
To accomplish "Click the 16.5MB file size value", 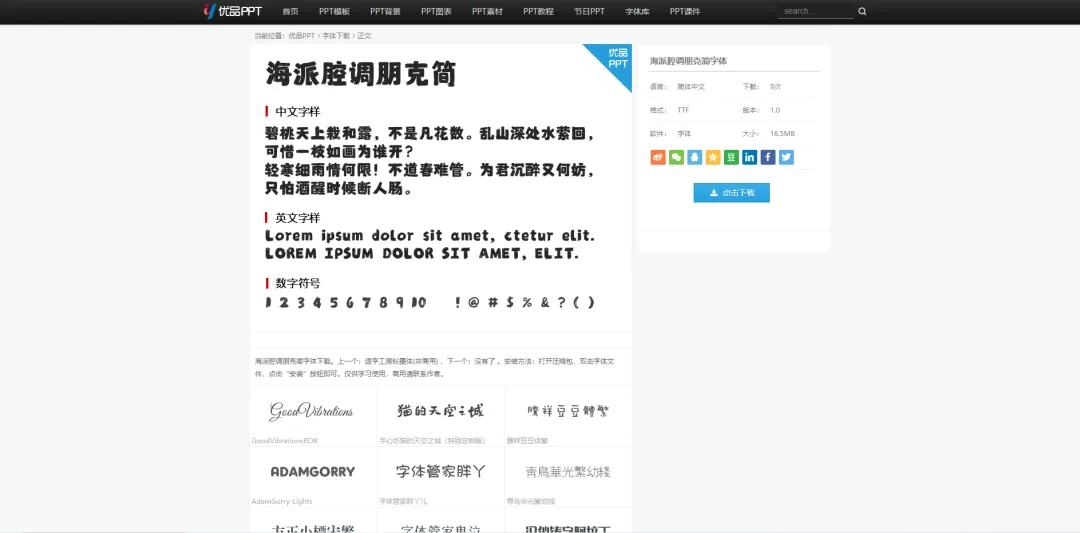I will point(782,134).
